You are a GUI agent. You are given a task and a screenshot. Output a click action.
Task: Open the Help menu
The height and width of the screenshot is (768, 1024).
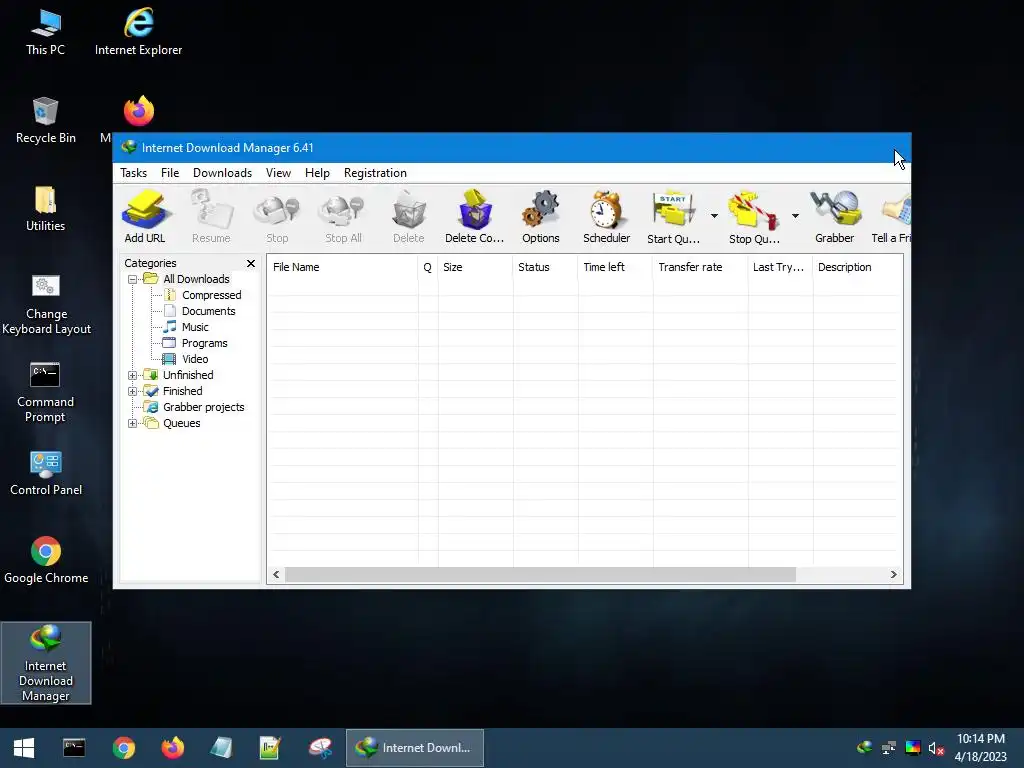317,173
